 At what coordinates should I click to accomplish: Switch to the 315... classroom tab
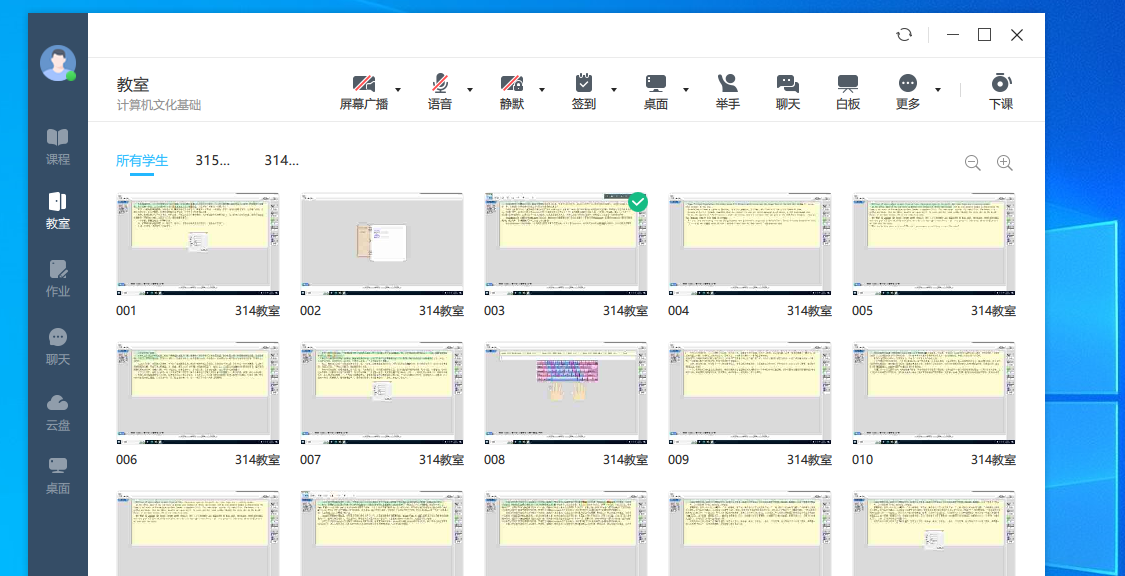click(213, 160)
